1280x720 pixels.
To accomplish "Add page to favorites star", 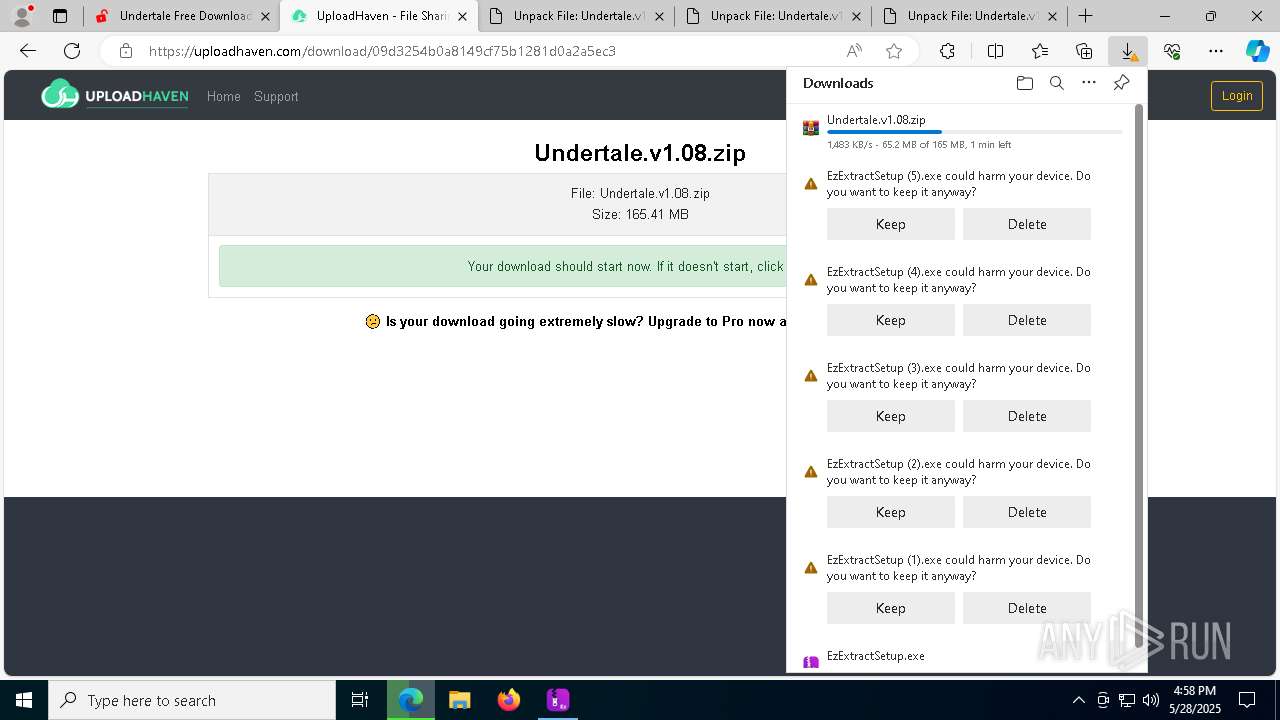I will point(894,51).
